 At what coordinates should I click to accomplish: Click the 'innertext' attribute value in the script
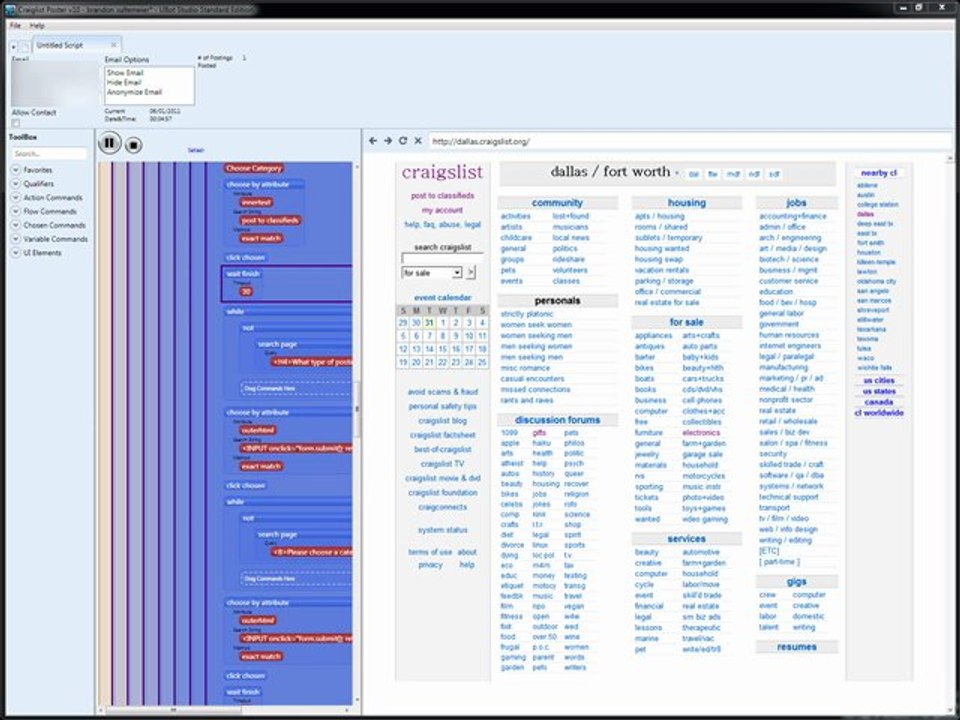256,202
